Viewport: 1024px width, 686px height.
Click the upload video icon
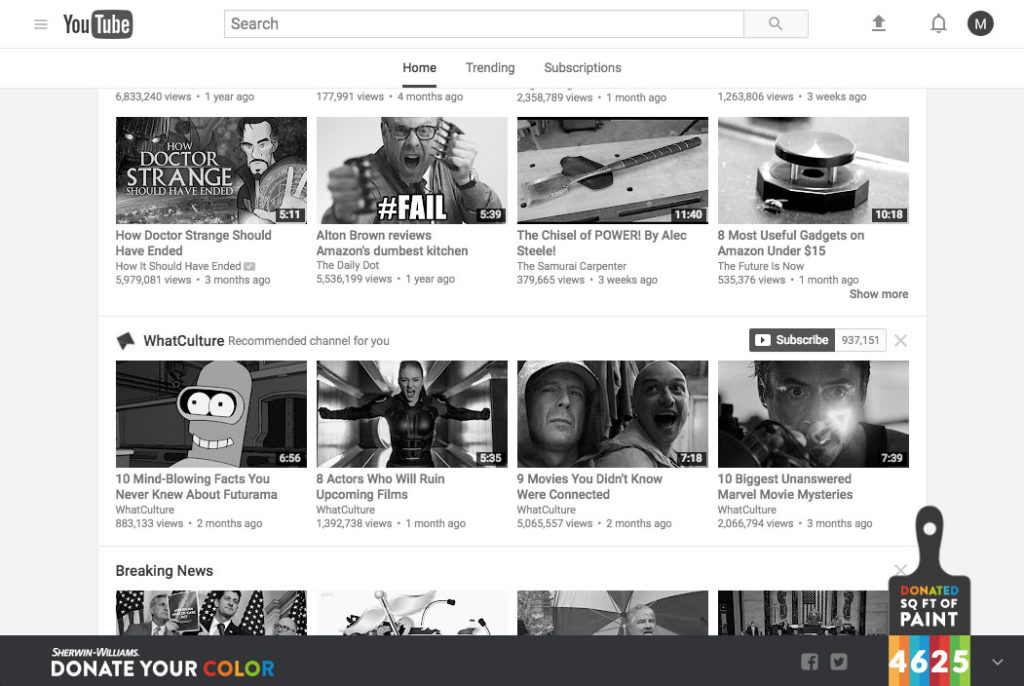pyautogui.click(x=878, y=24)
